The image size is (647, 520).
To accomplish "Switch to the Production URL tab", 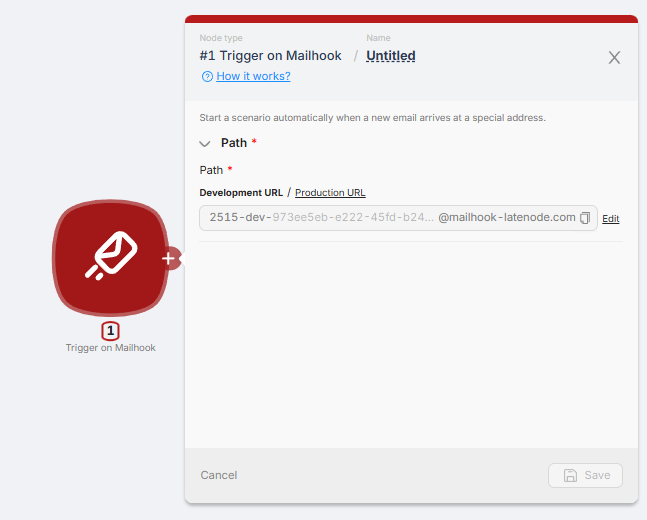I will pos(330,192).
